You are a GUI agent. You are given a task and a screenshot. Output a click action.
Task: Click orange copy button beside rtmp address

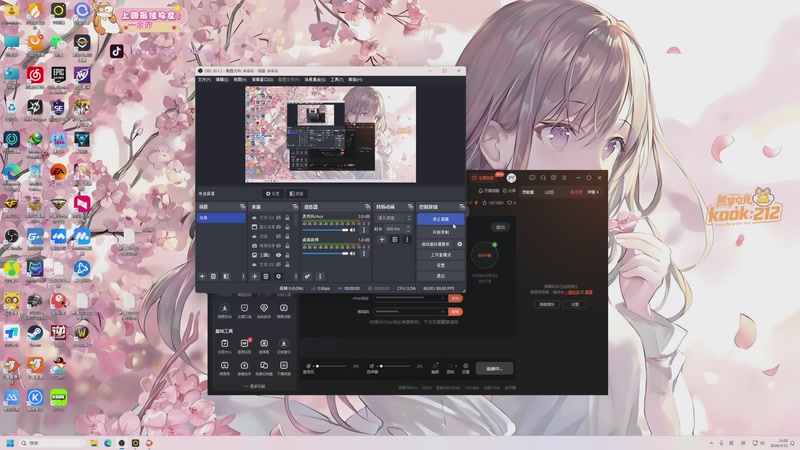point(455,298)
